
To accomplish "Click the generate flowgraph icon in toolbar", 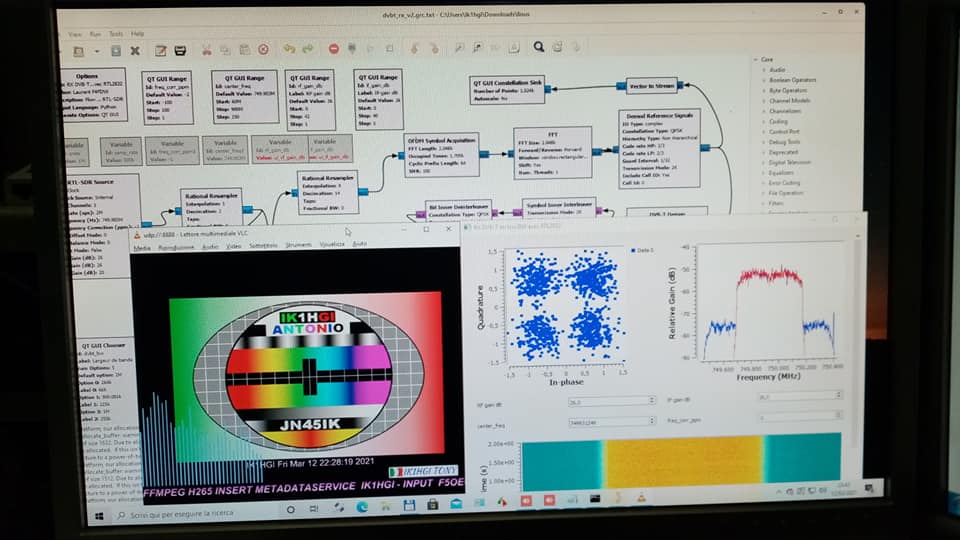I will pos(352,48).
